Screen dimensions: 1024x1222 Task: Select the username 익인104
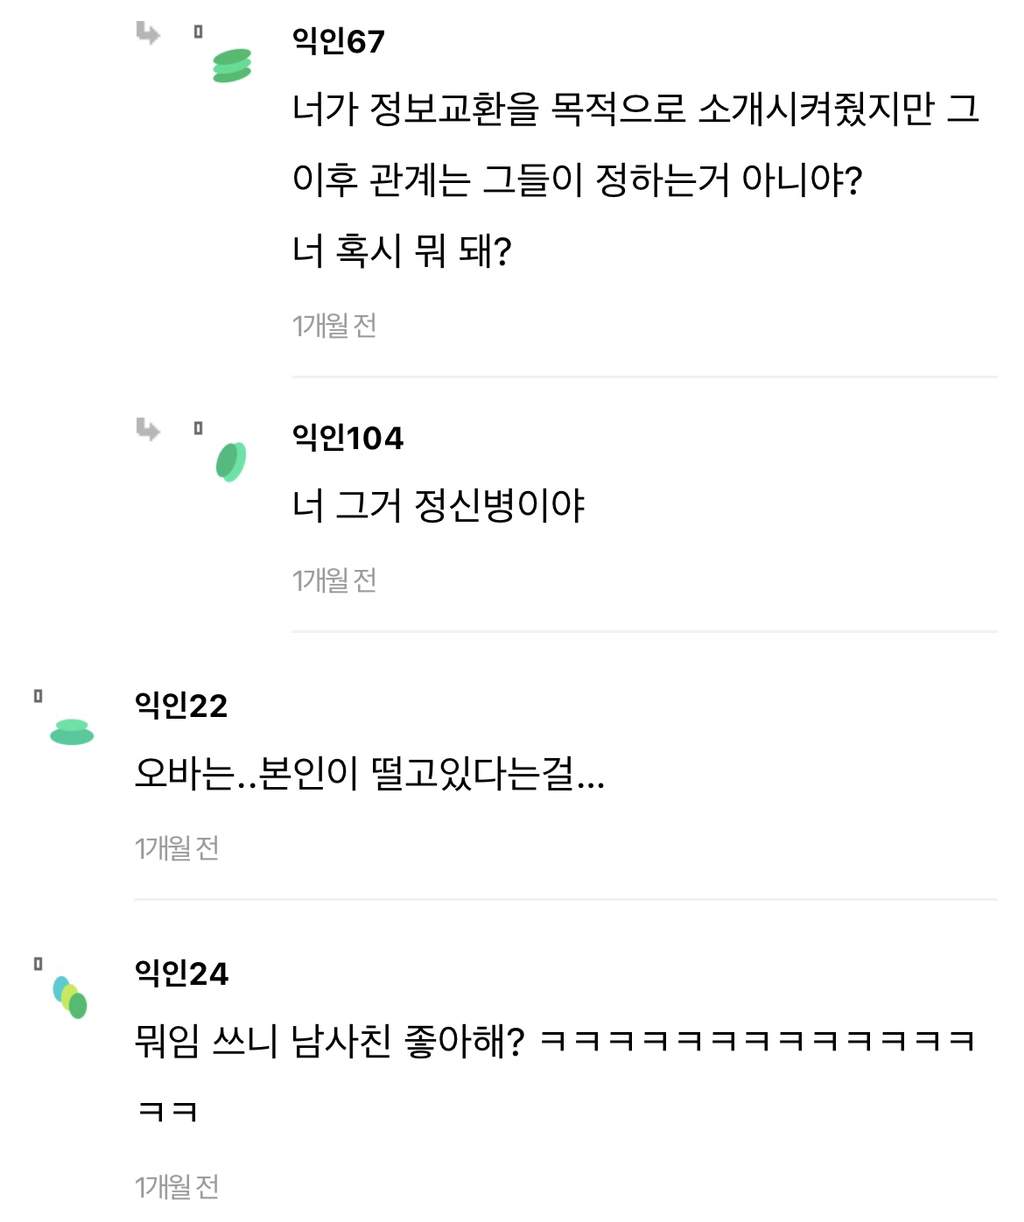(x=347, y=438)
